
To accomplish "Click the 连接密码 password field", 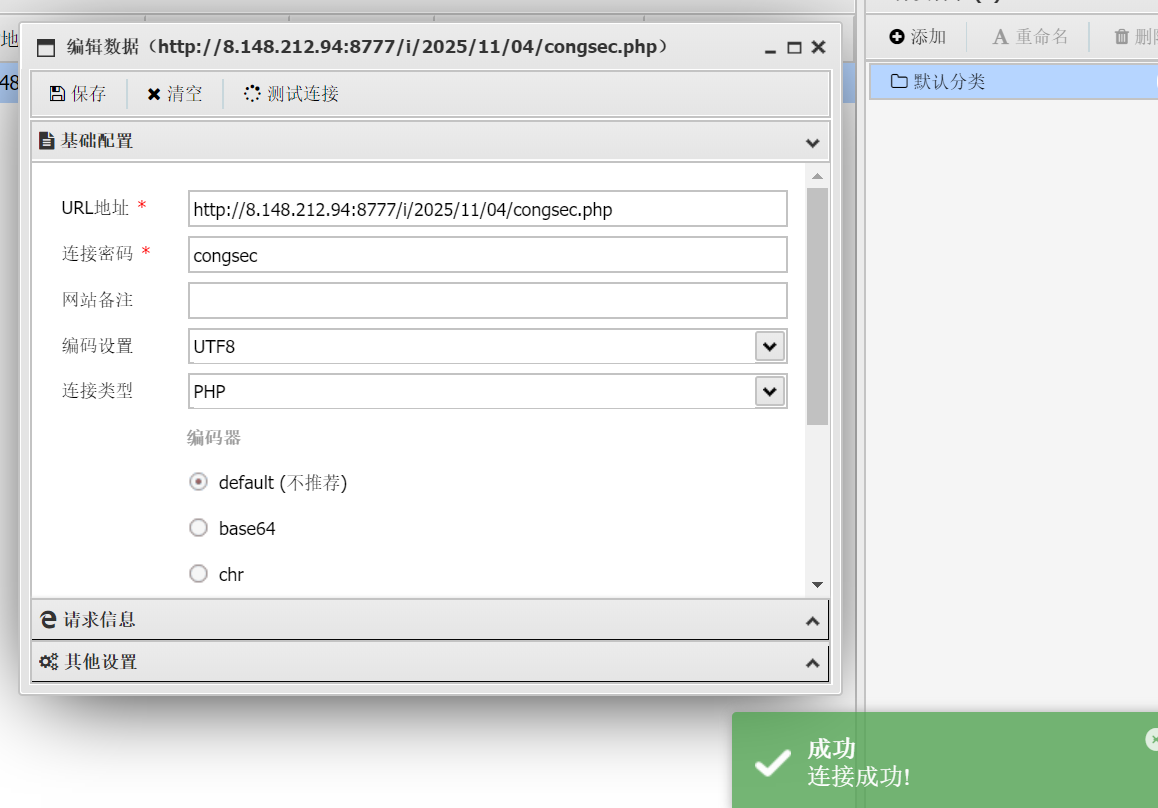I will coord(487,255).
